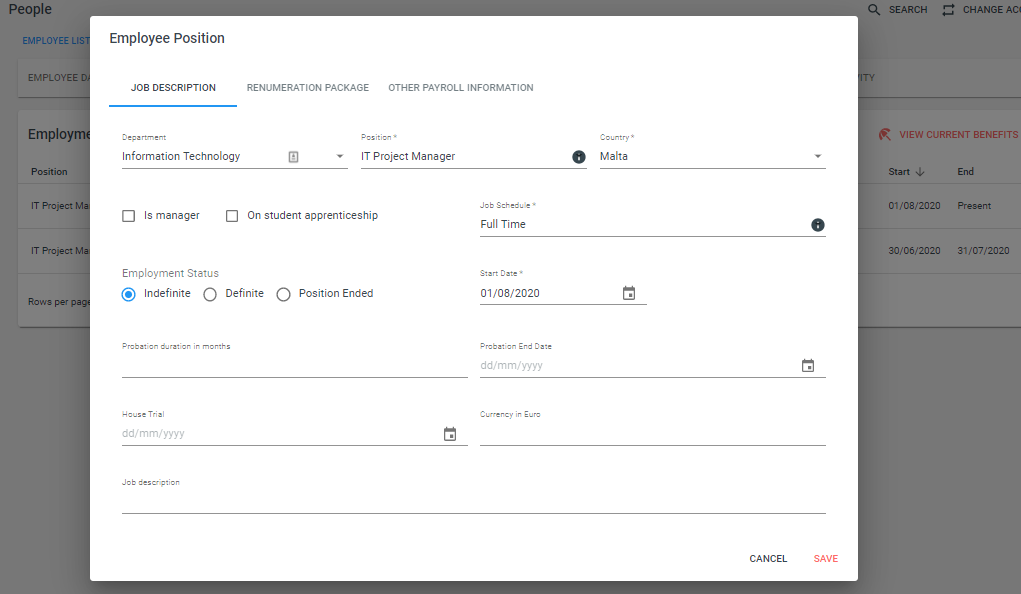1021x594 pixels.
Task: Click the Position column header
Action: click(x=49, y=172)
